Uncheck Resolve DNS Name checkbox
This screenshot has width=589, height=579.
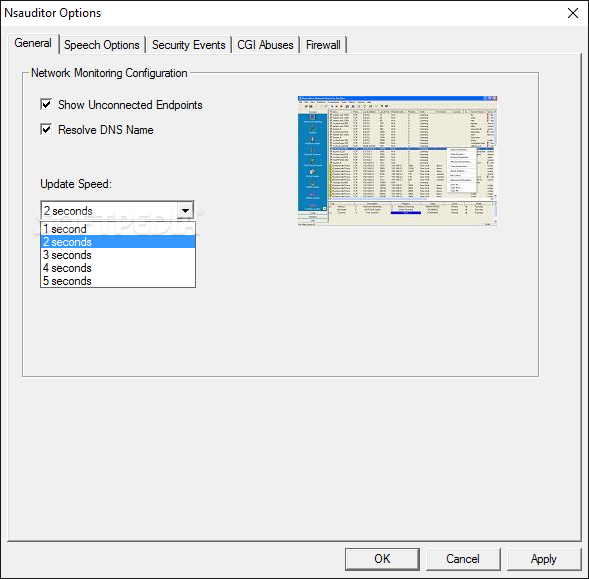(46, 130)
